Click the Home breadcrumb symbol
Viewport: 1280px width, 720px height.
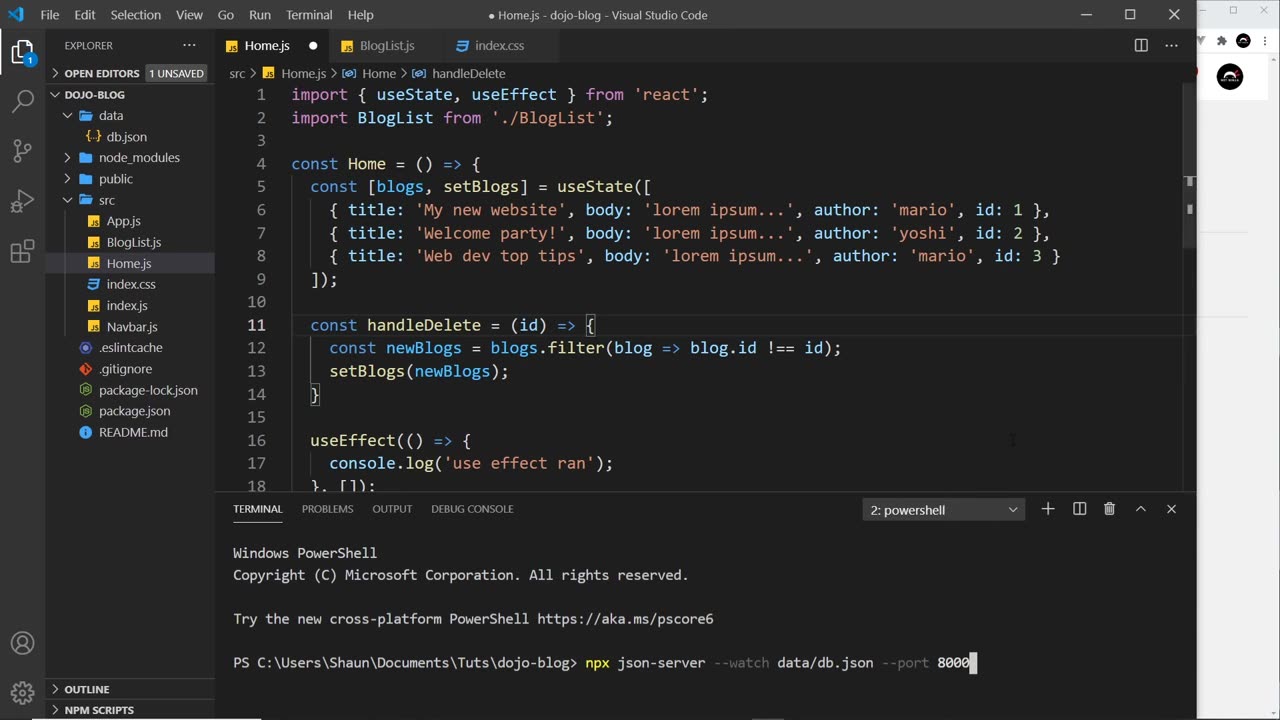click(x=379, y=73)
